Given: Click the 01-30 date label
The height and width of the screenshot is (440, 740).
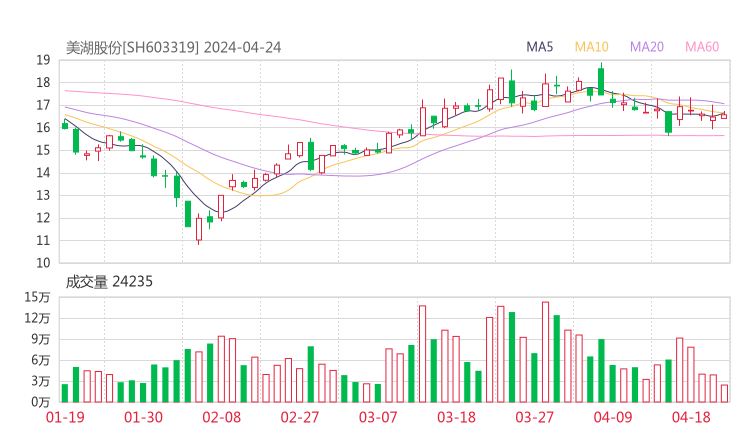Looking at the screenshot, I should pos(143,417).
